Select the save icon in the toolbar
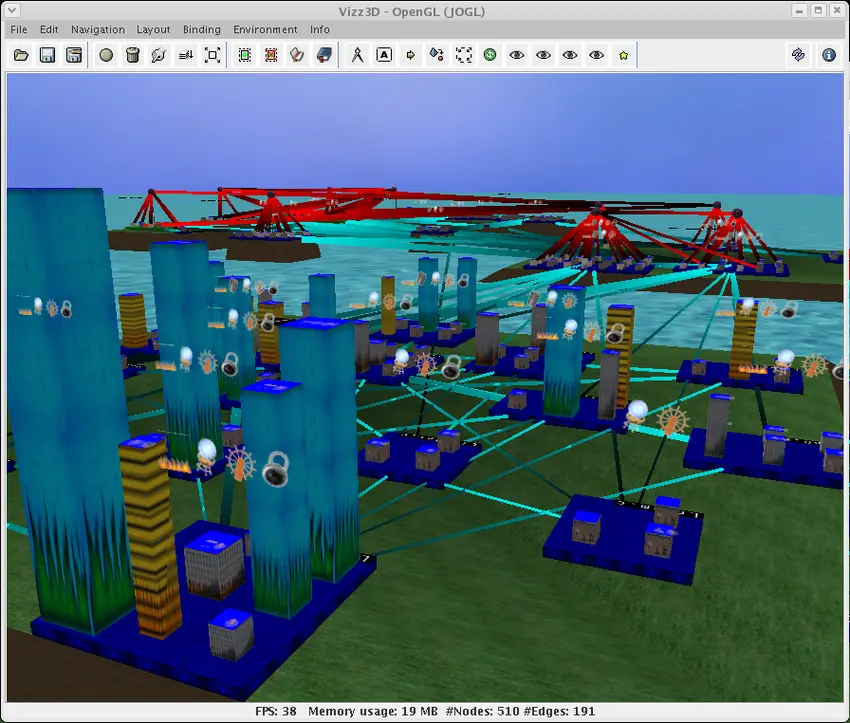The height and width of the screenshot is (723, 850). 47,55
